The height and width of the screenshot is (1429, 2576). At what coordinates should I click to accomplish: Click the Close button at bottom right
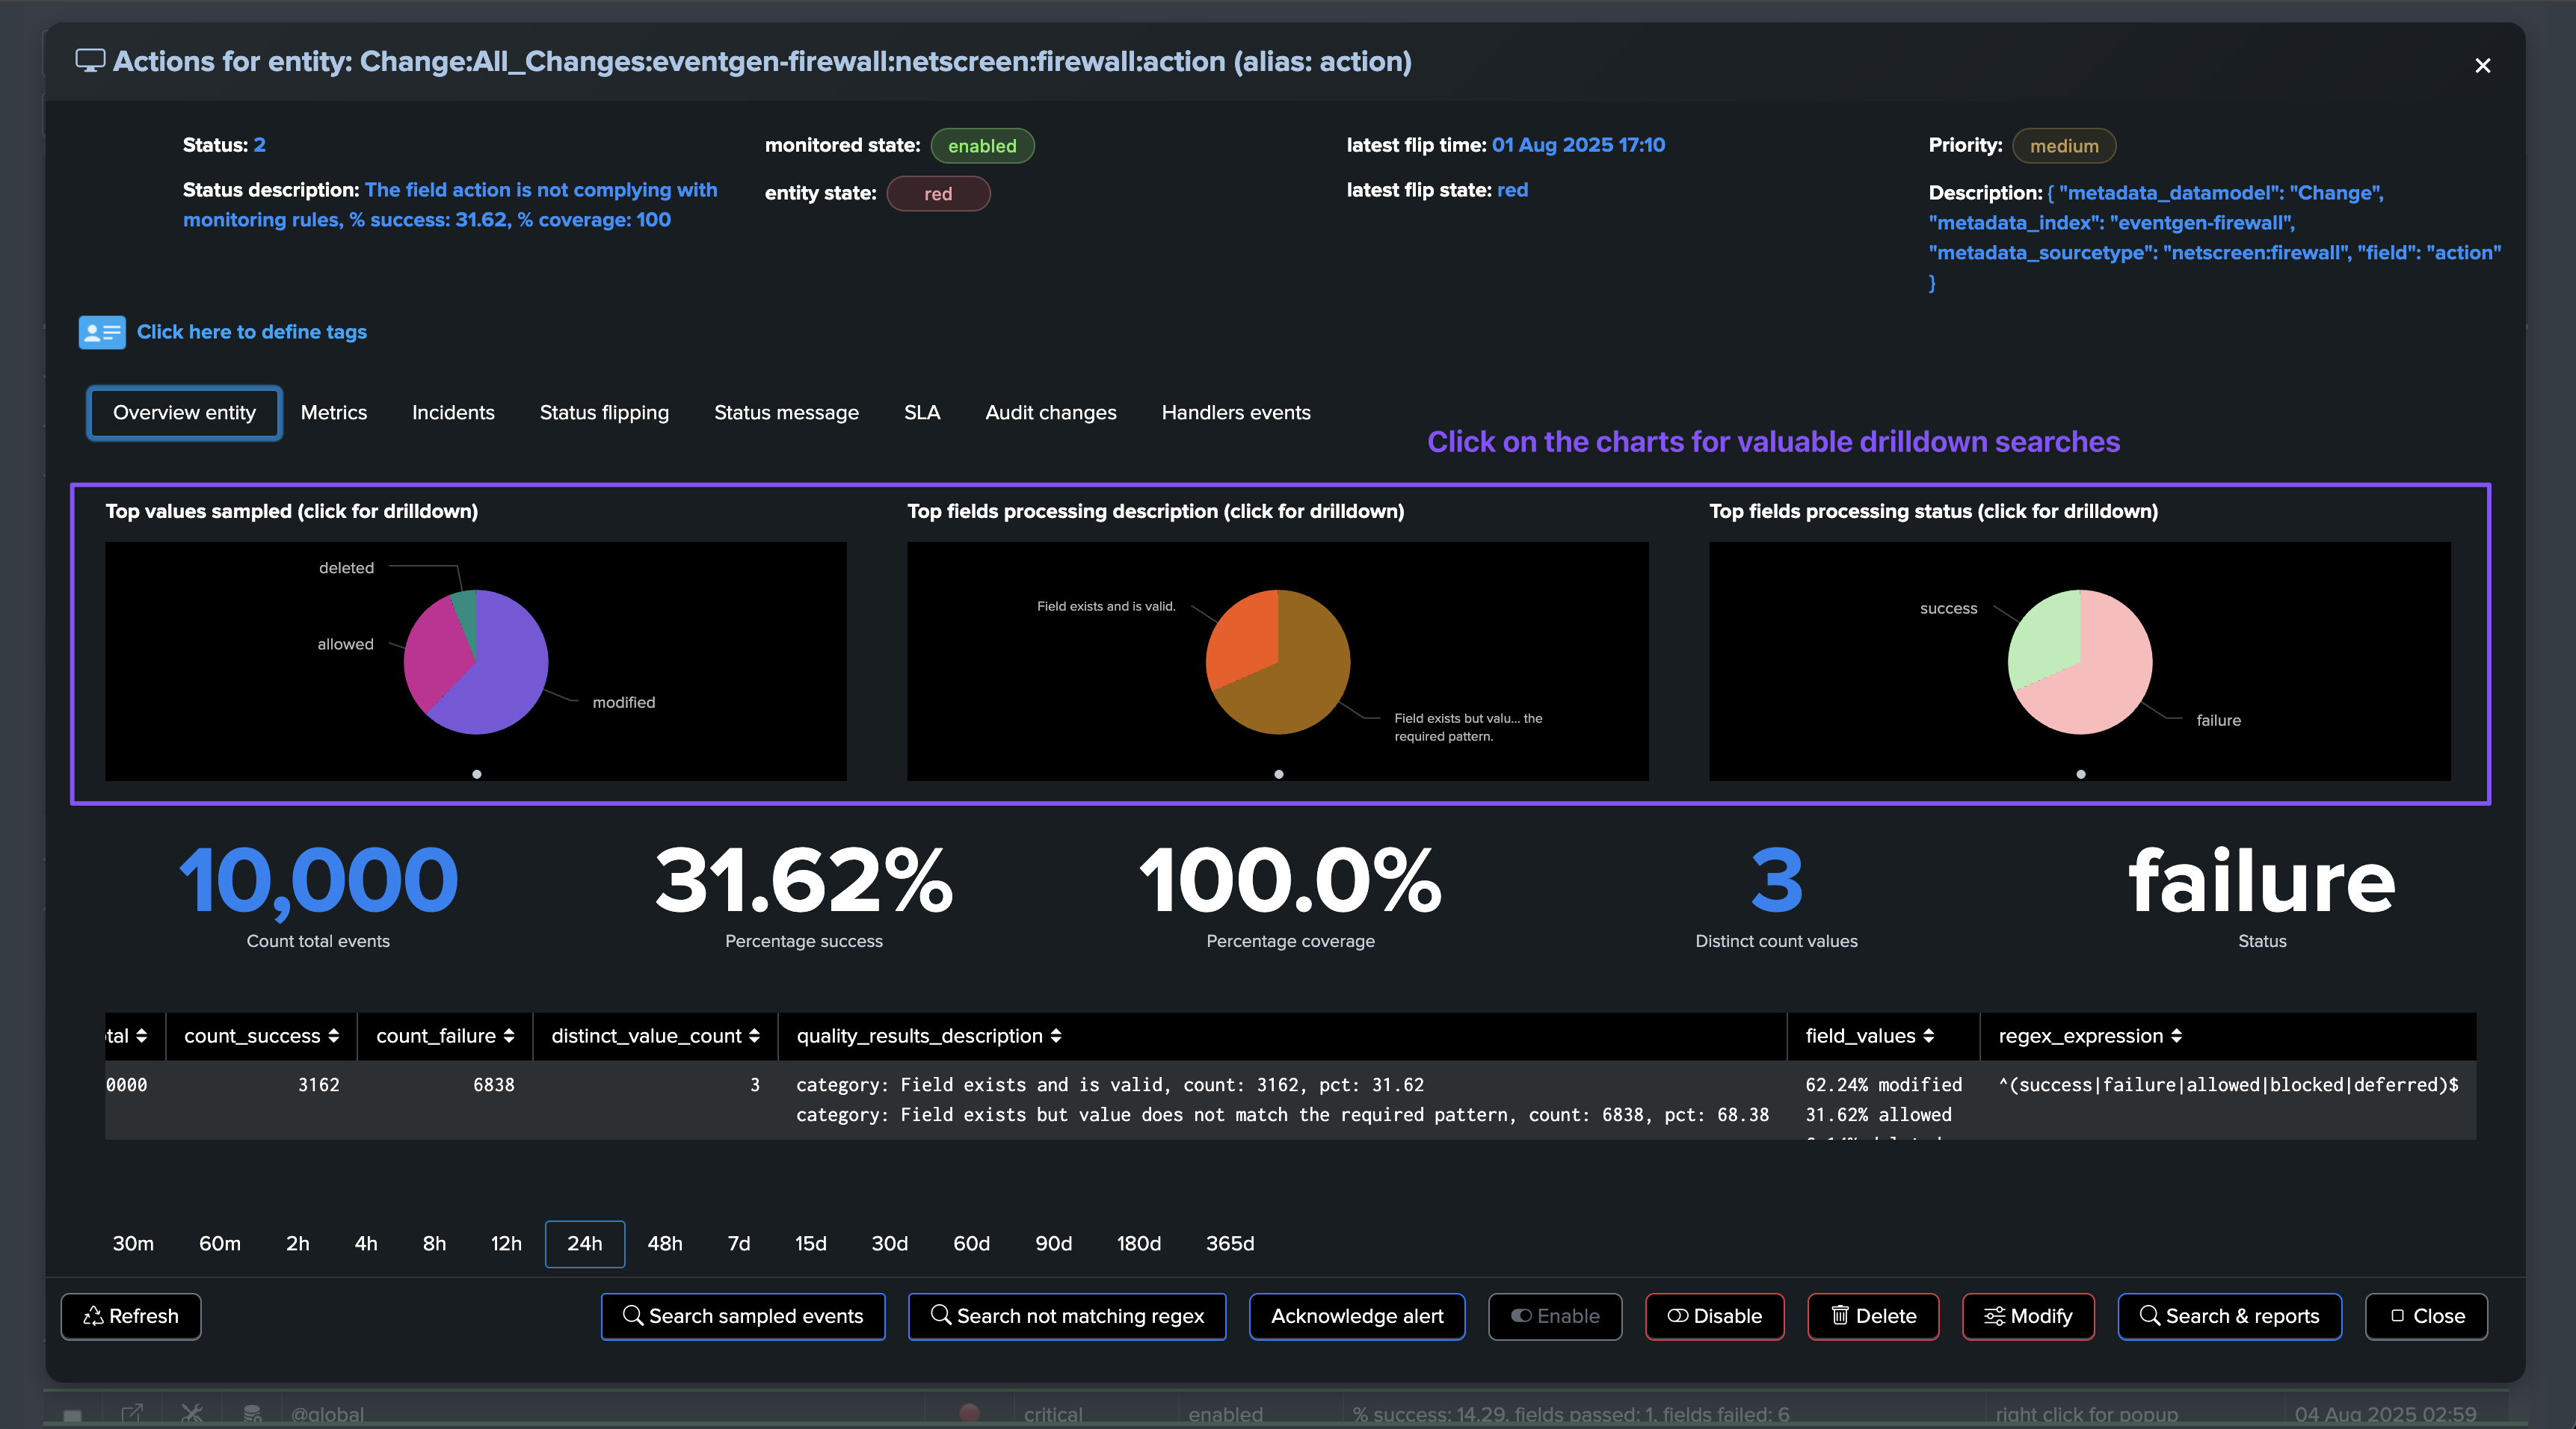[x=2426, y=1316]
